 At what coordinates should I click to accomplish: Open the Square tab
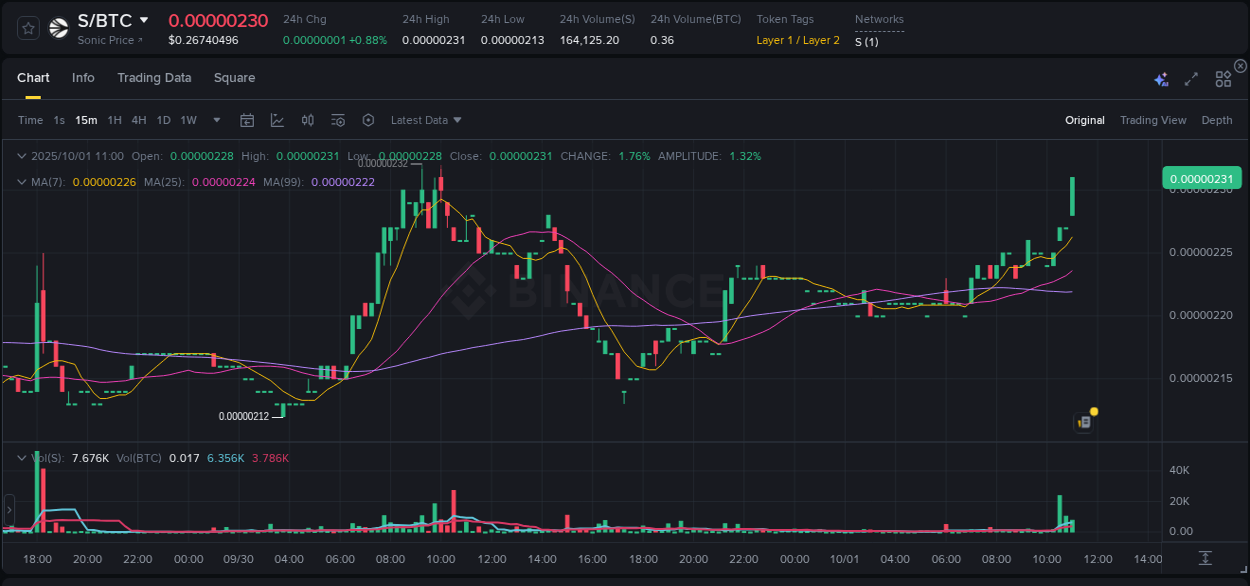click(x=234, y=77)
